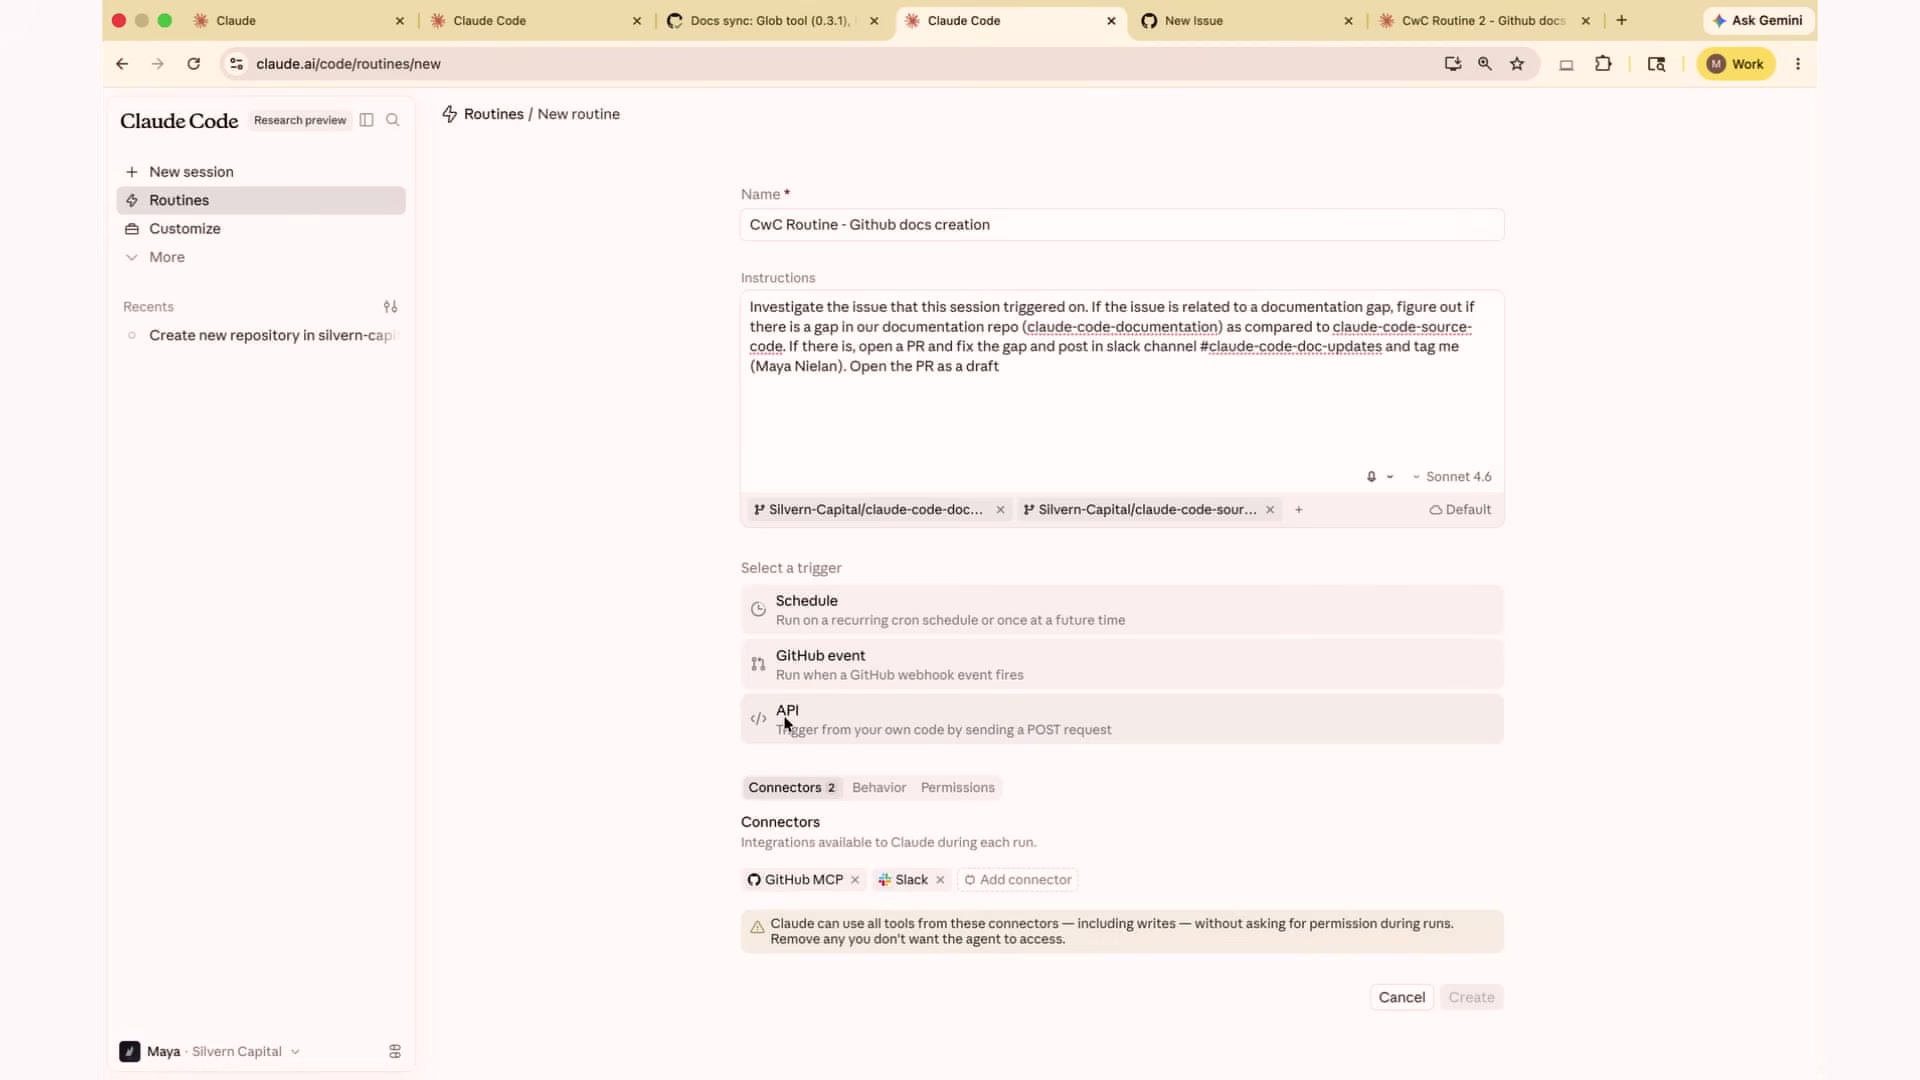Open the sidebar search icon
This screenshot has width=1920, height=1080.
coord(393,120)
